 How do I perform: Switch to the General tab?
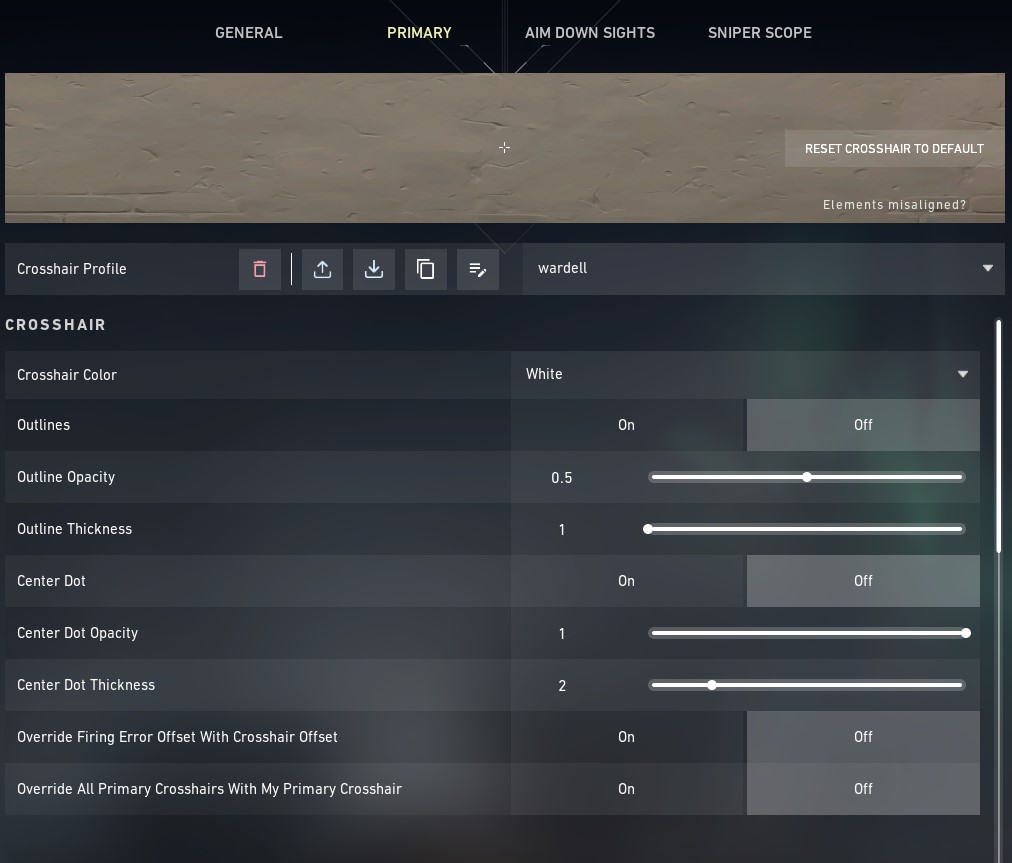pos(248,33)
